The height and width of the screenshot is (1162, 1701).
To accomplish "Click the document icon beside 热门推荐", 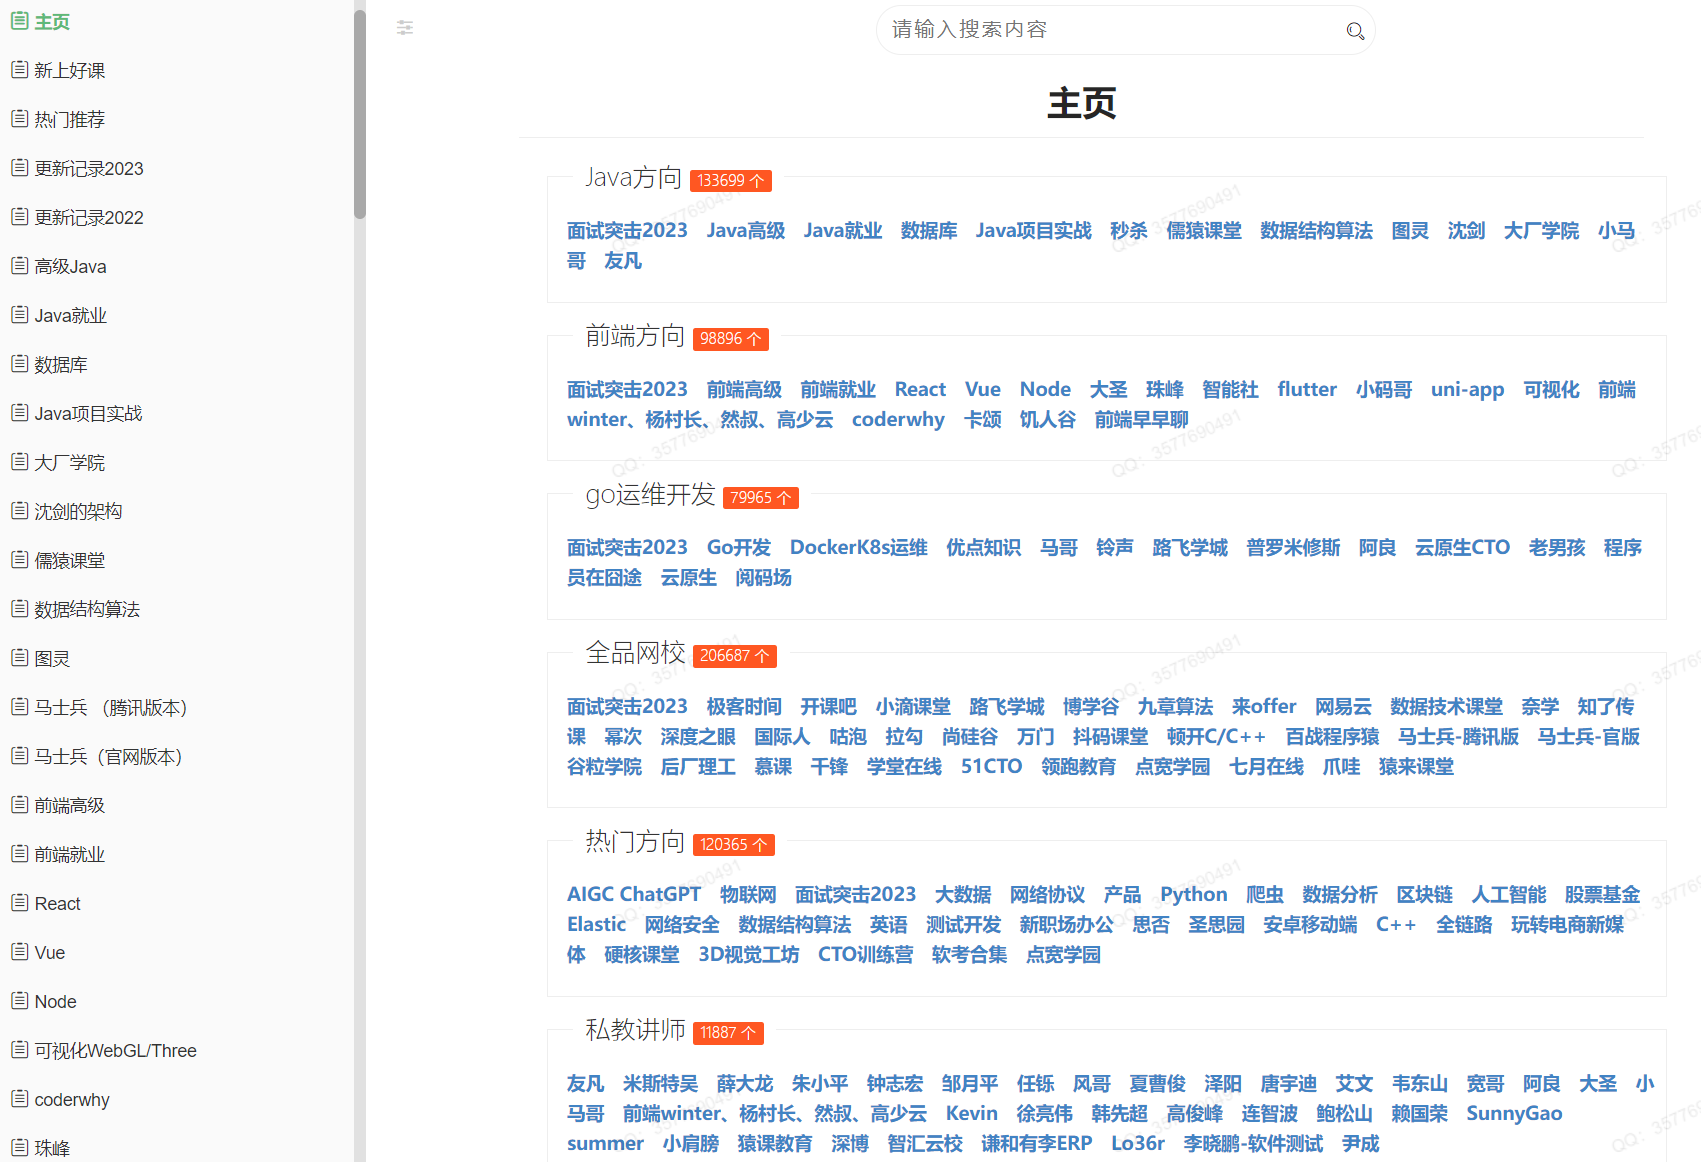I will pyautogui.click(x=19, y=119).
